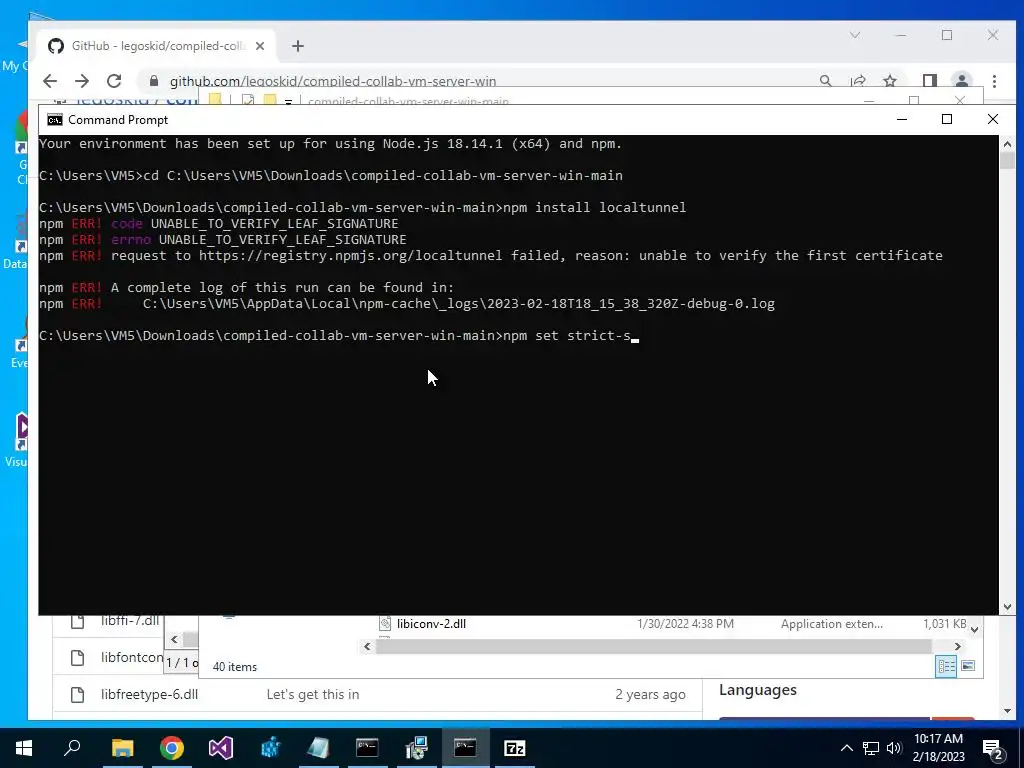Open the blue gear app on the taskbar
Viewport: 1024px width, 768px height.
click(x=270, y=748)
